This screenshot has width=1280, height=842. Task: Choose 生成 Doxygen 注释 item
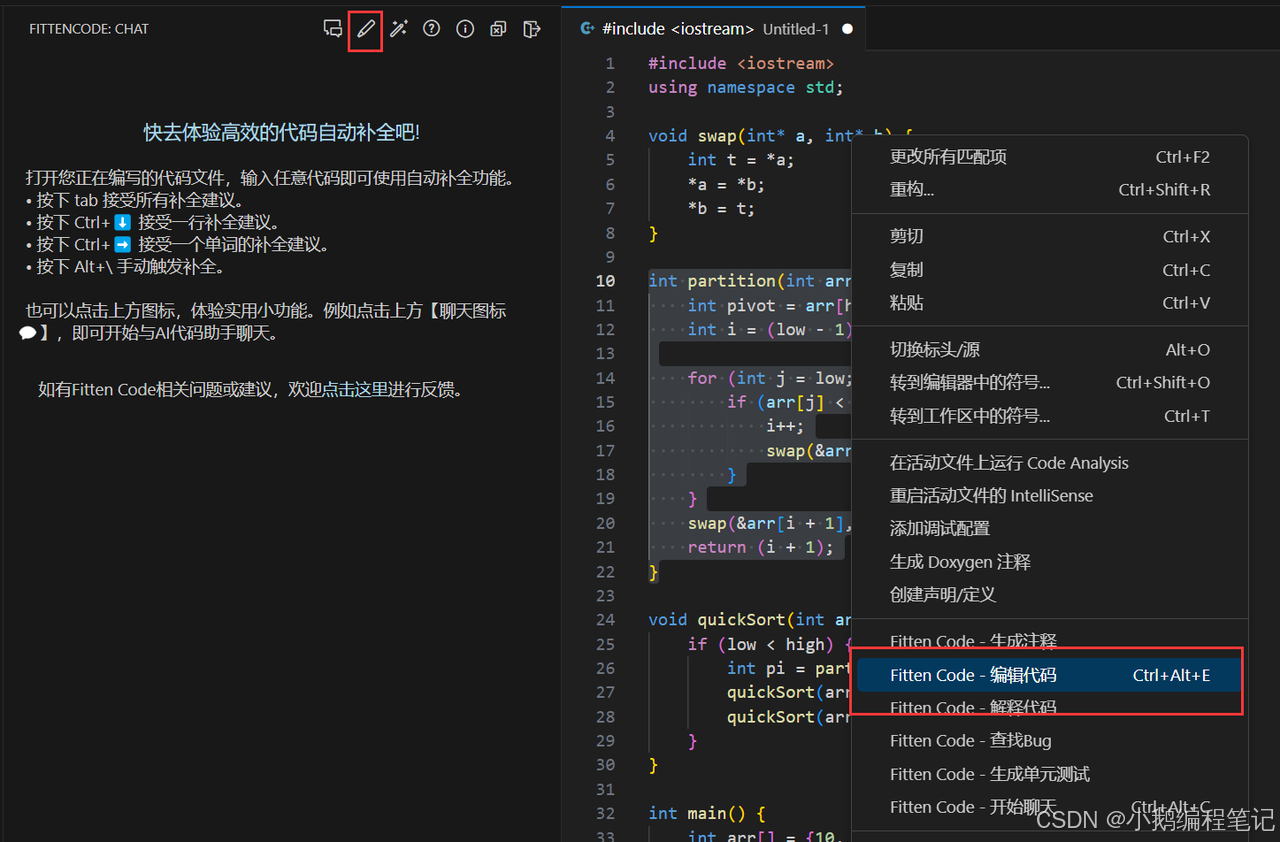1050,562
